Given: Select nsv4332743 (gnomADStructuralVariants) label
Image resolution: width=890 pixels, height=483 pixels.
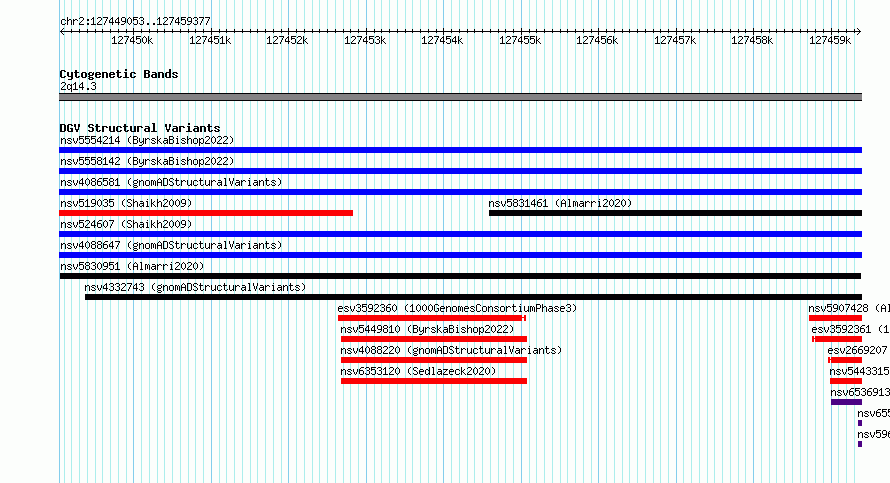Looking at the screenshot, I should coord(195,287).
